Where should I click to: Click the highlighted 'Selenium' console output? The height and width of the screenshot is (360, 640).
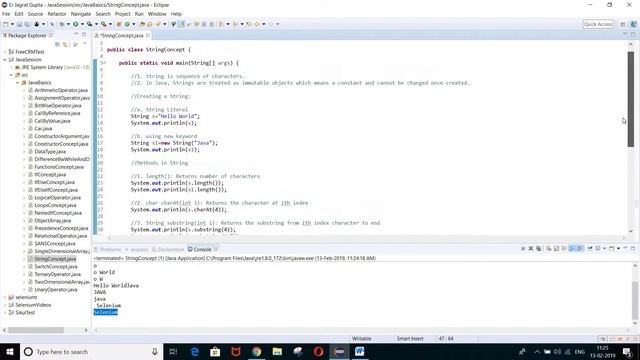(x=105, y=312)
